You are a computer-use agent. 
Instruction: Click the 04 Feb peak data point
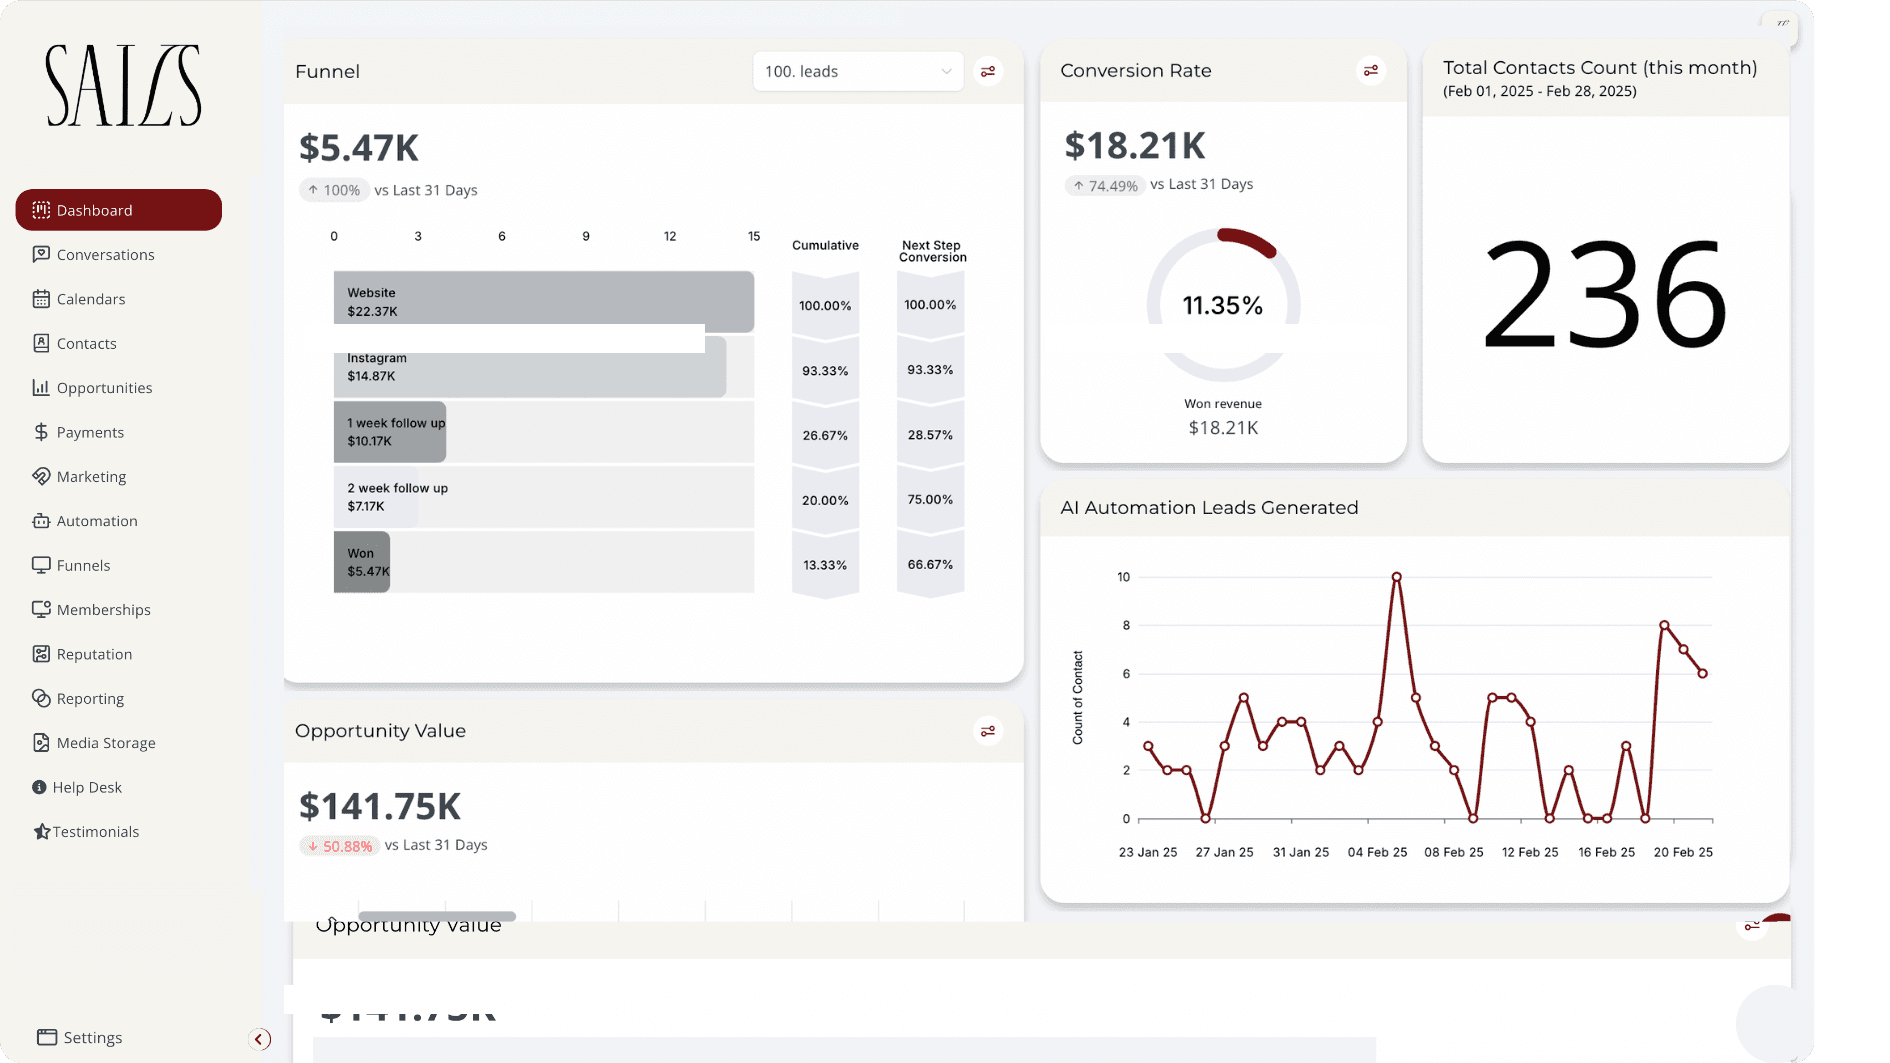click(x=1396, y=577)
